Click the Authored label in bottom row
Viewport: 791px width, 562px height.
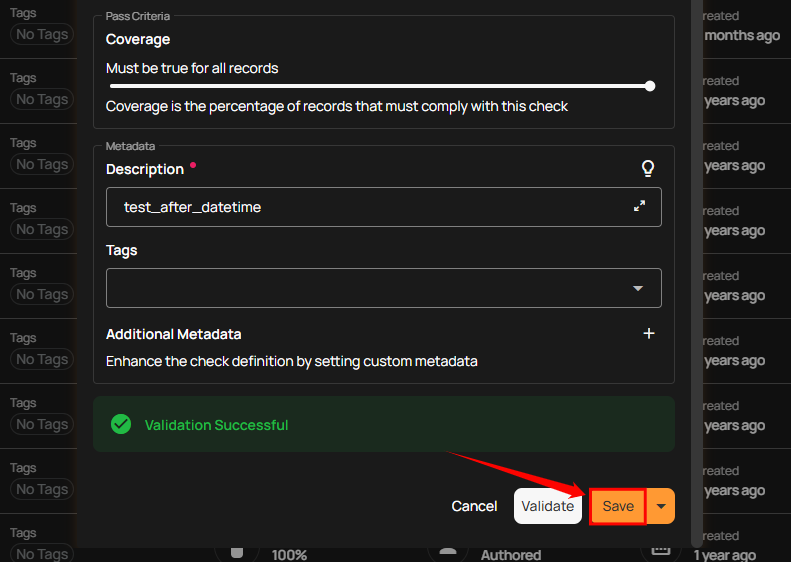click(x=510, y=554)
